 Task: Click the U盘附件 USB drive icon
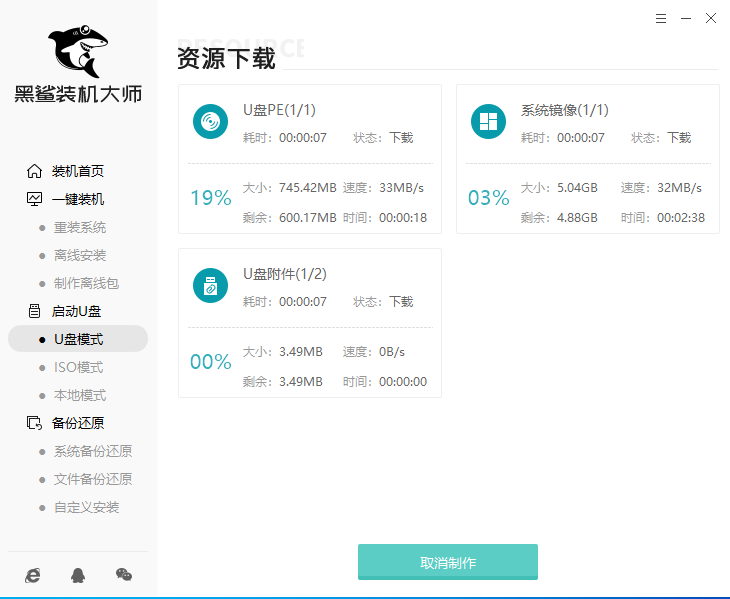pos(210,286)
